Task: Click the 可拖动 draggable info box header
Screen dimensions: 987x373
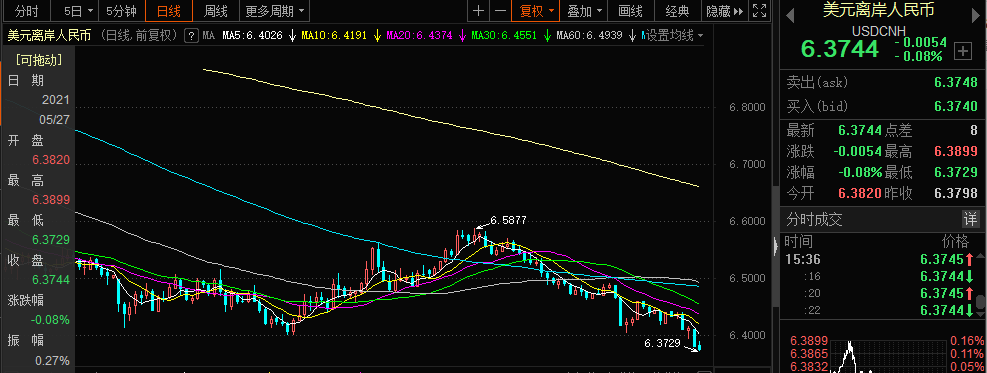Action: (38, 60)
